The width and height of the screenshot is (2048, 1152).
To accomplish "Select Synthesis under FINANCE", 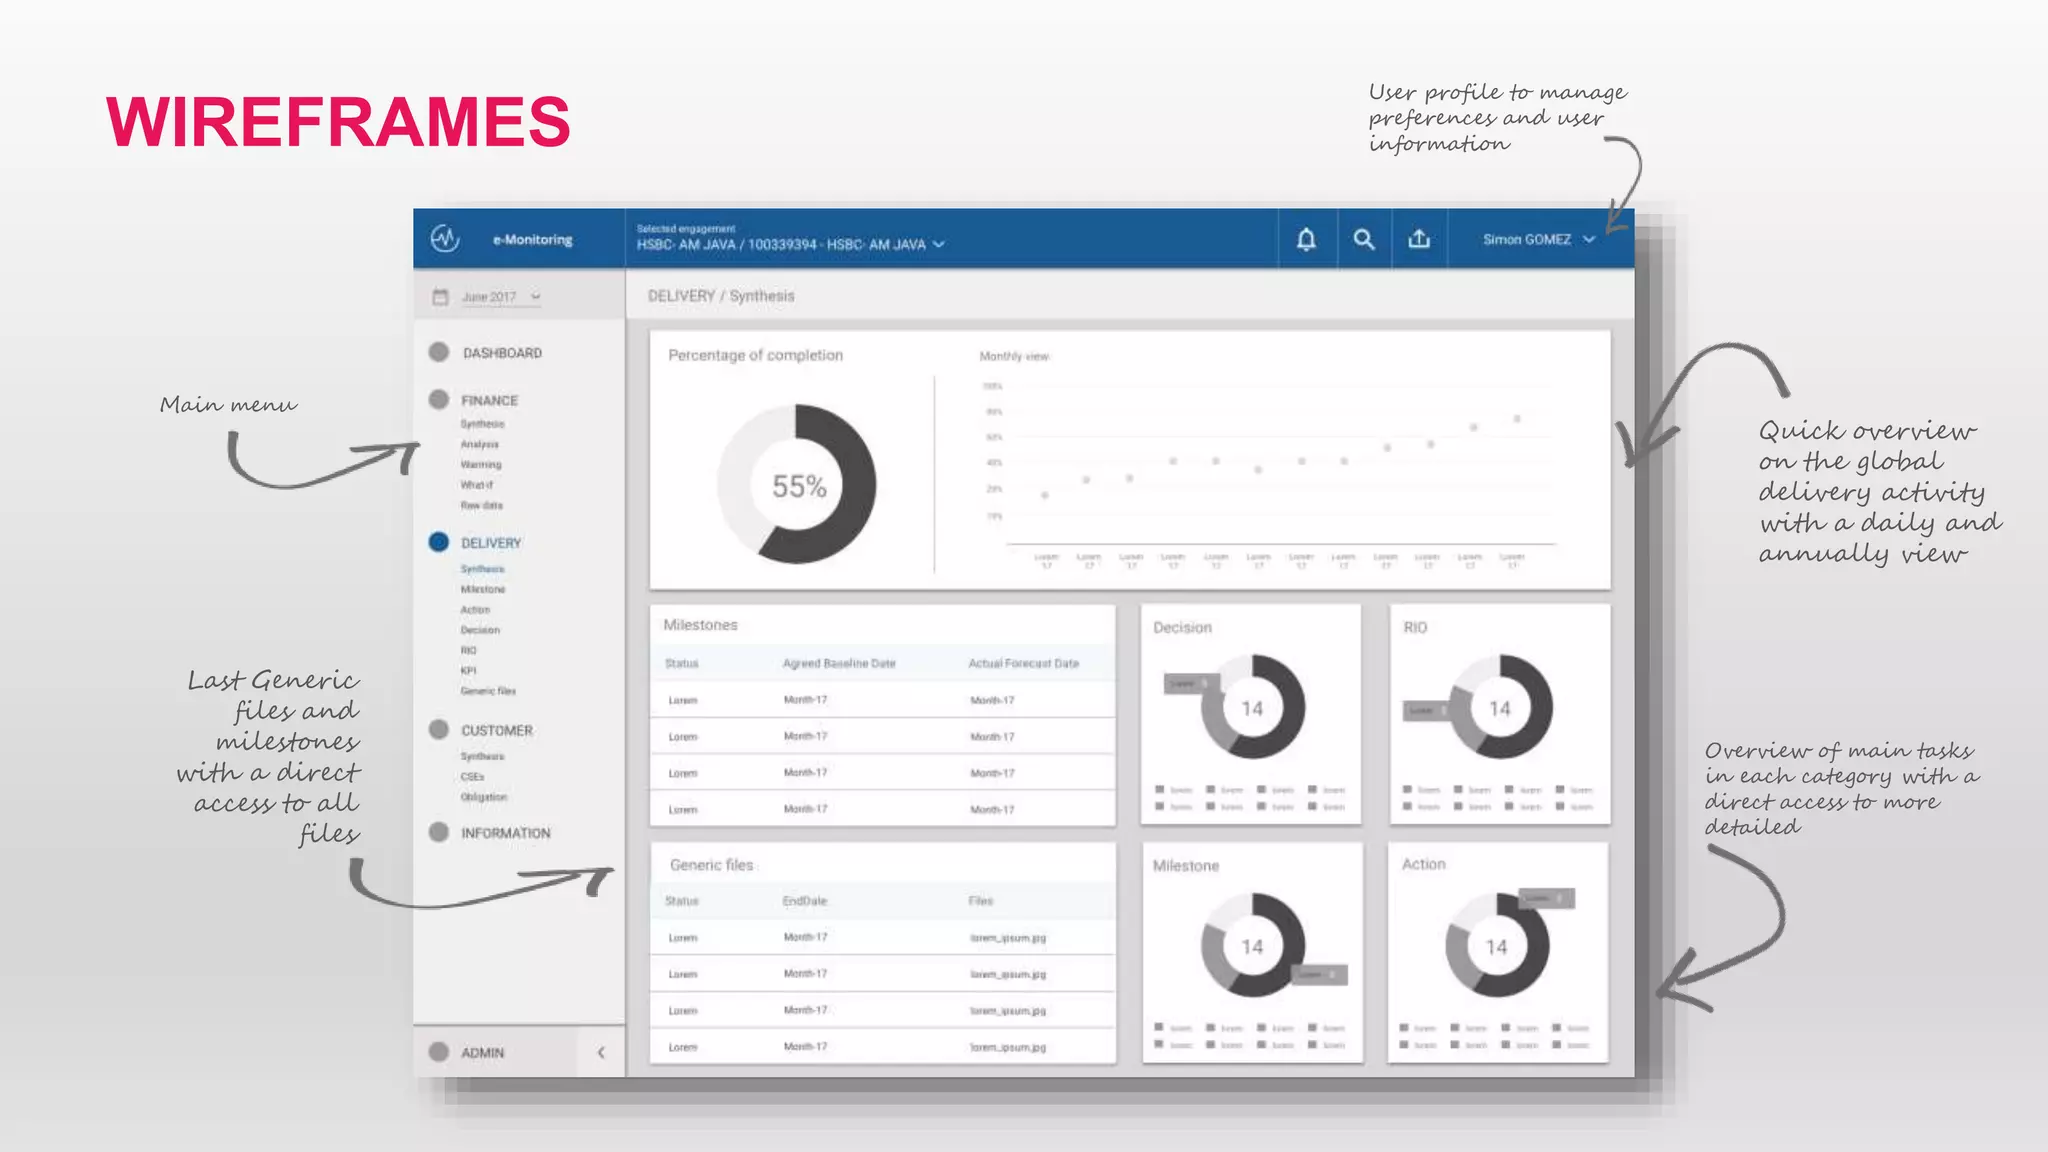I will 482,424.
